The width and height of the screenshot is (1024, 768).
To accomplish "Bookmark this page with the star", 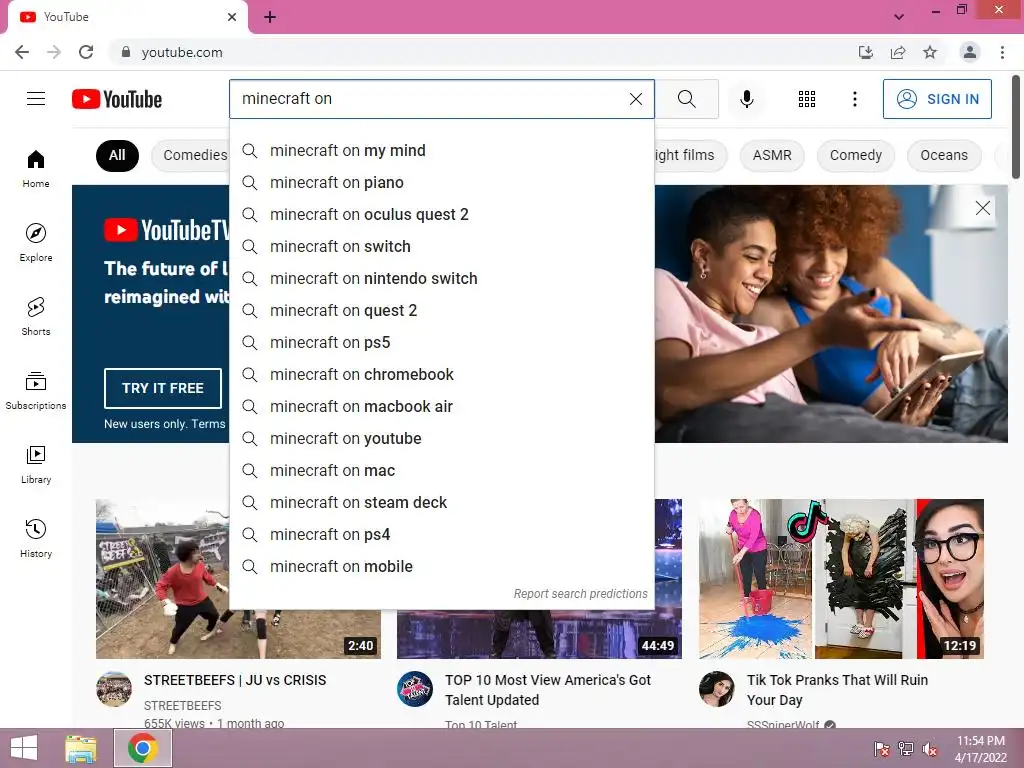I will click(x=930, y=52).
